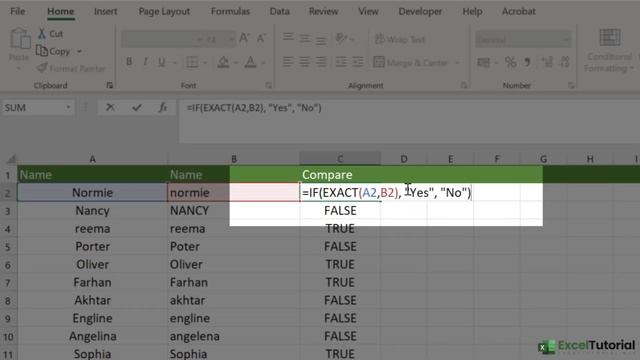Select Bottom Align icon

coord(321,40)
